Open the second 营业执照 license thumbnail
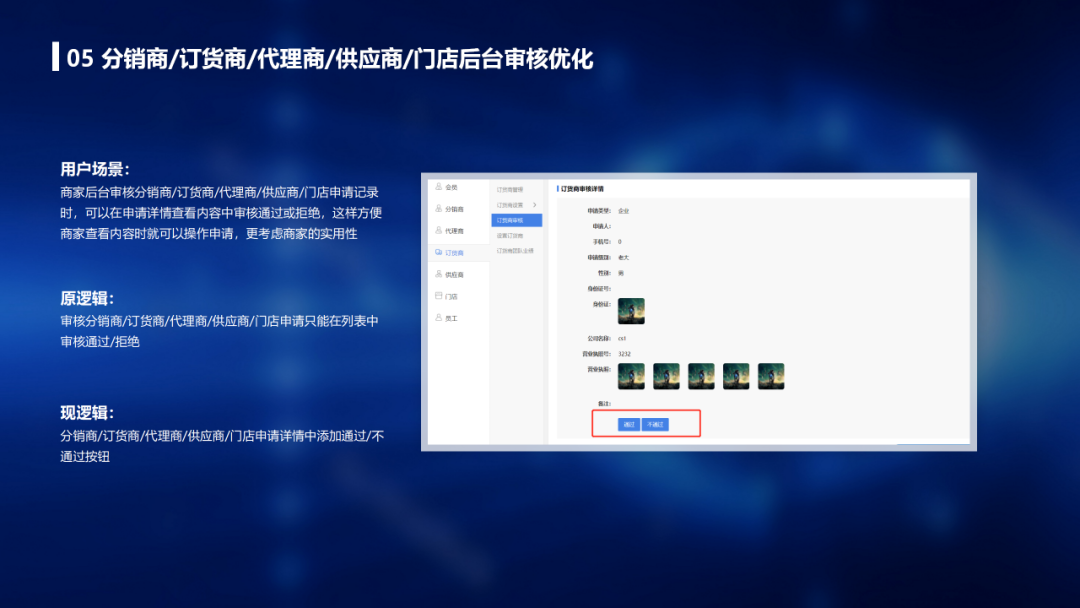The height and width of the screenshot is (608, 1080). (666, 376)
